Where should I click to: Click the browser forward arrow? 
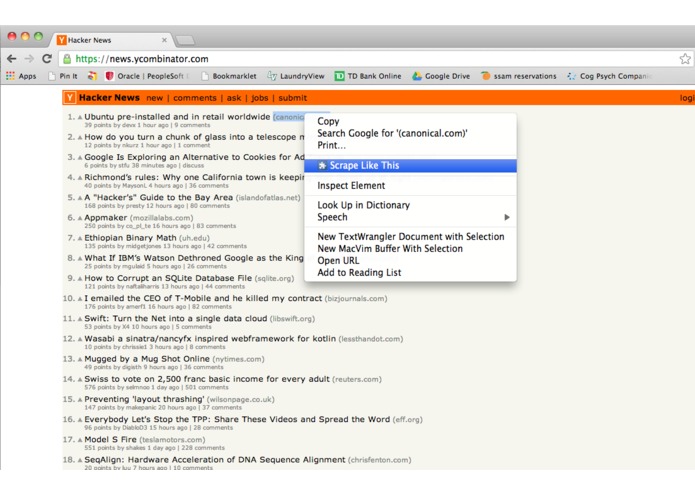coord(29,58)
